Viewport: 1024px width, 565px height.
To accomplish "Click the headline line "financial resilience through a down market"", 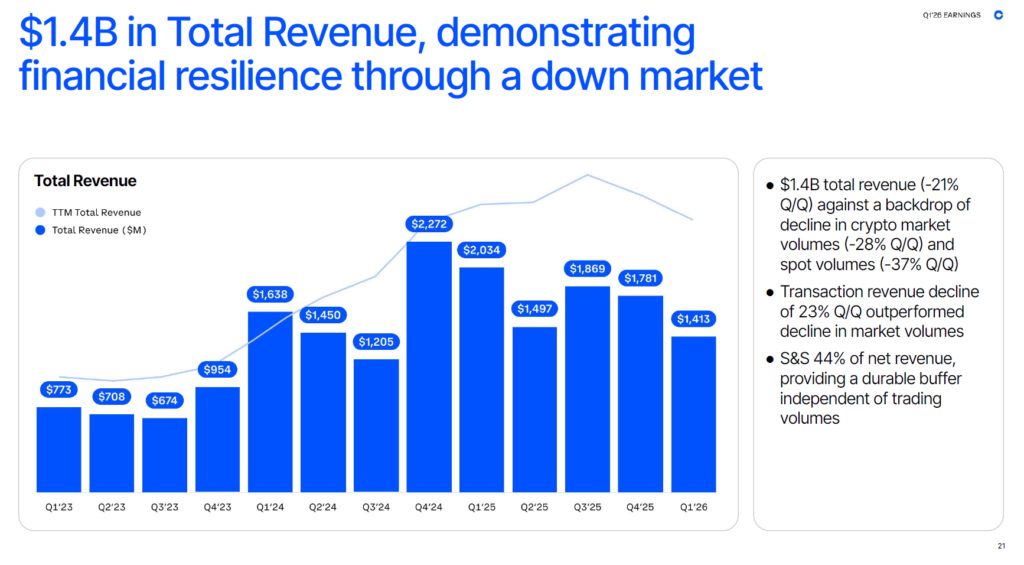I will [x=391, y=76].
